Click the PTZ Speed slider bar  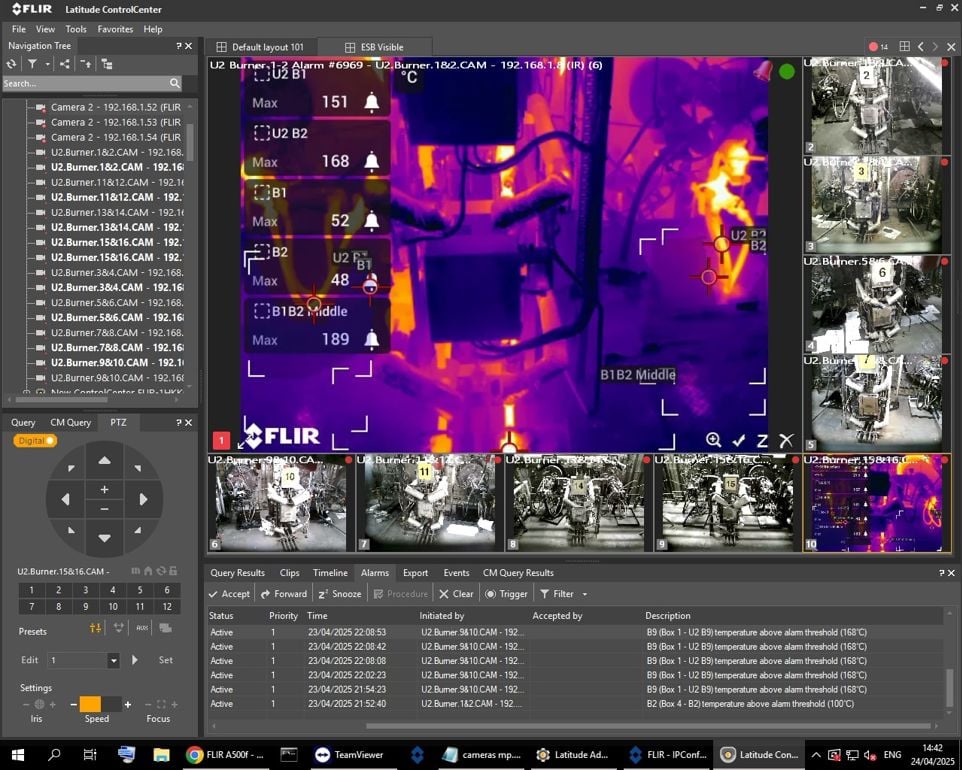100,704
